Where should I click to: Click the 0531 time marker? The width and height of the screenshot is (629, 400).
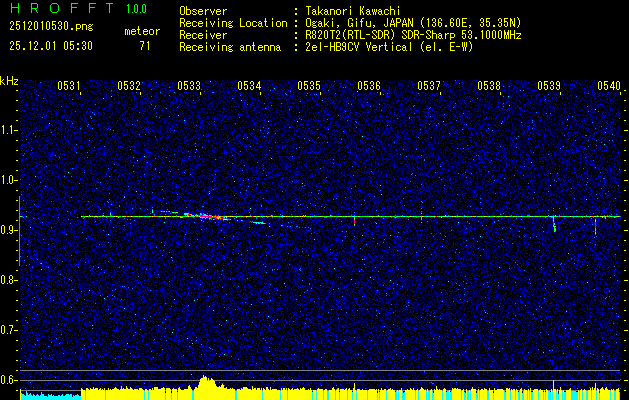tap(69, 85)
